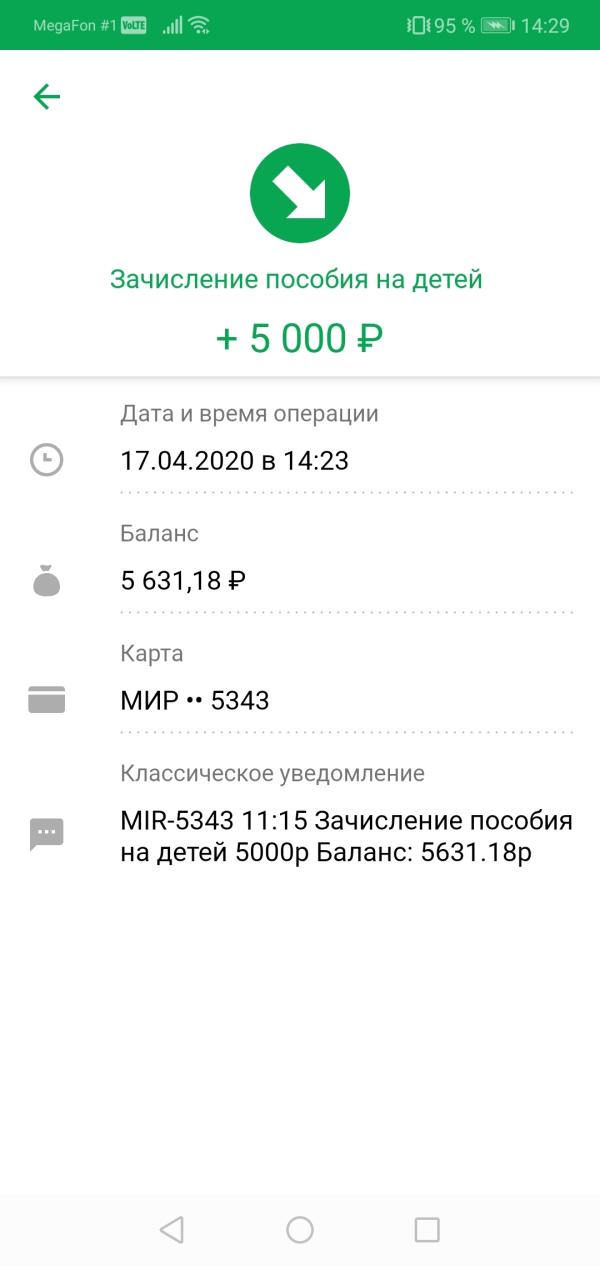
Task: Tap the Android home circle button
Action: (300, 1229)
